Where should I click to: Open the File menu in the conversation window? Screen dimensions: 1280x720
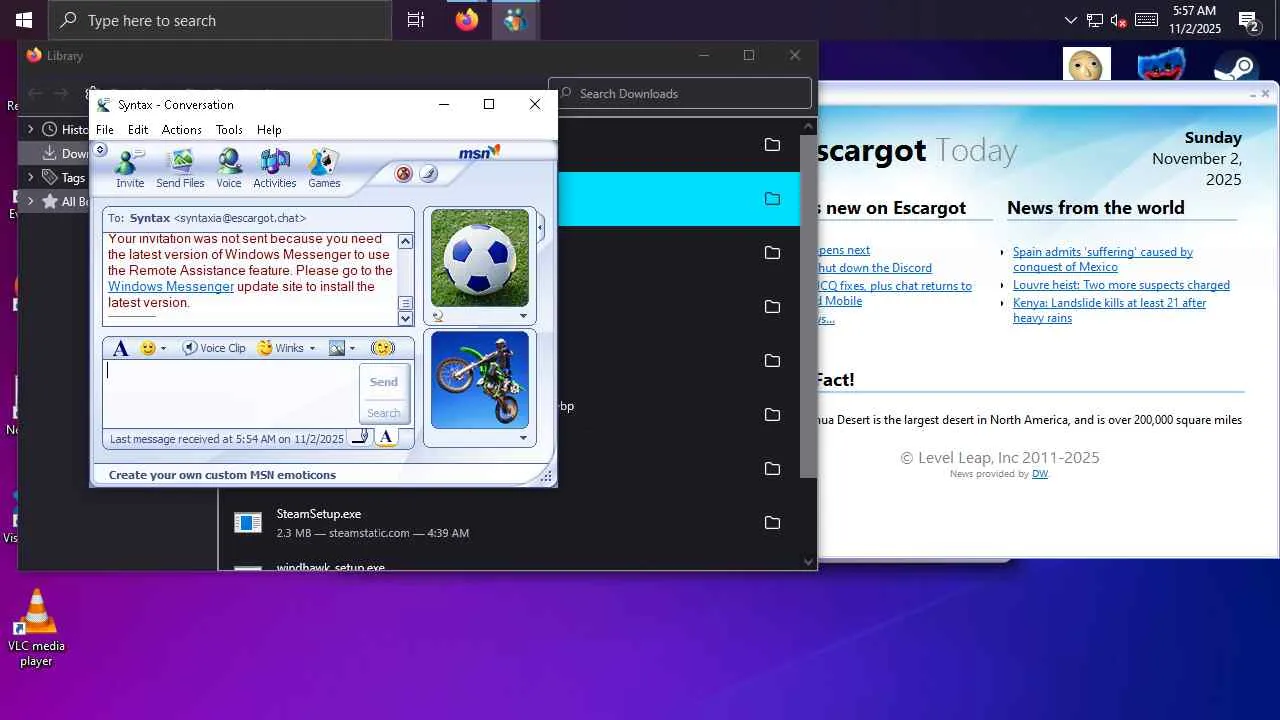point(105,130)
